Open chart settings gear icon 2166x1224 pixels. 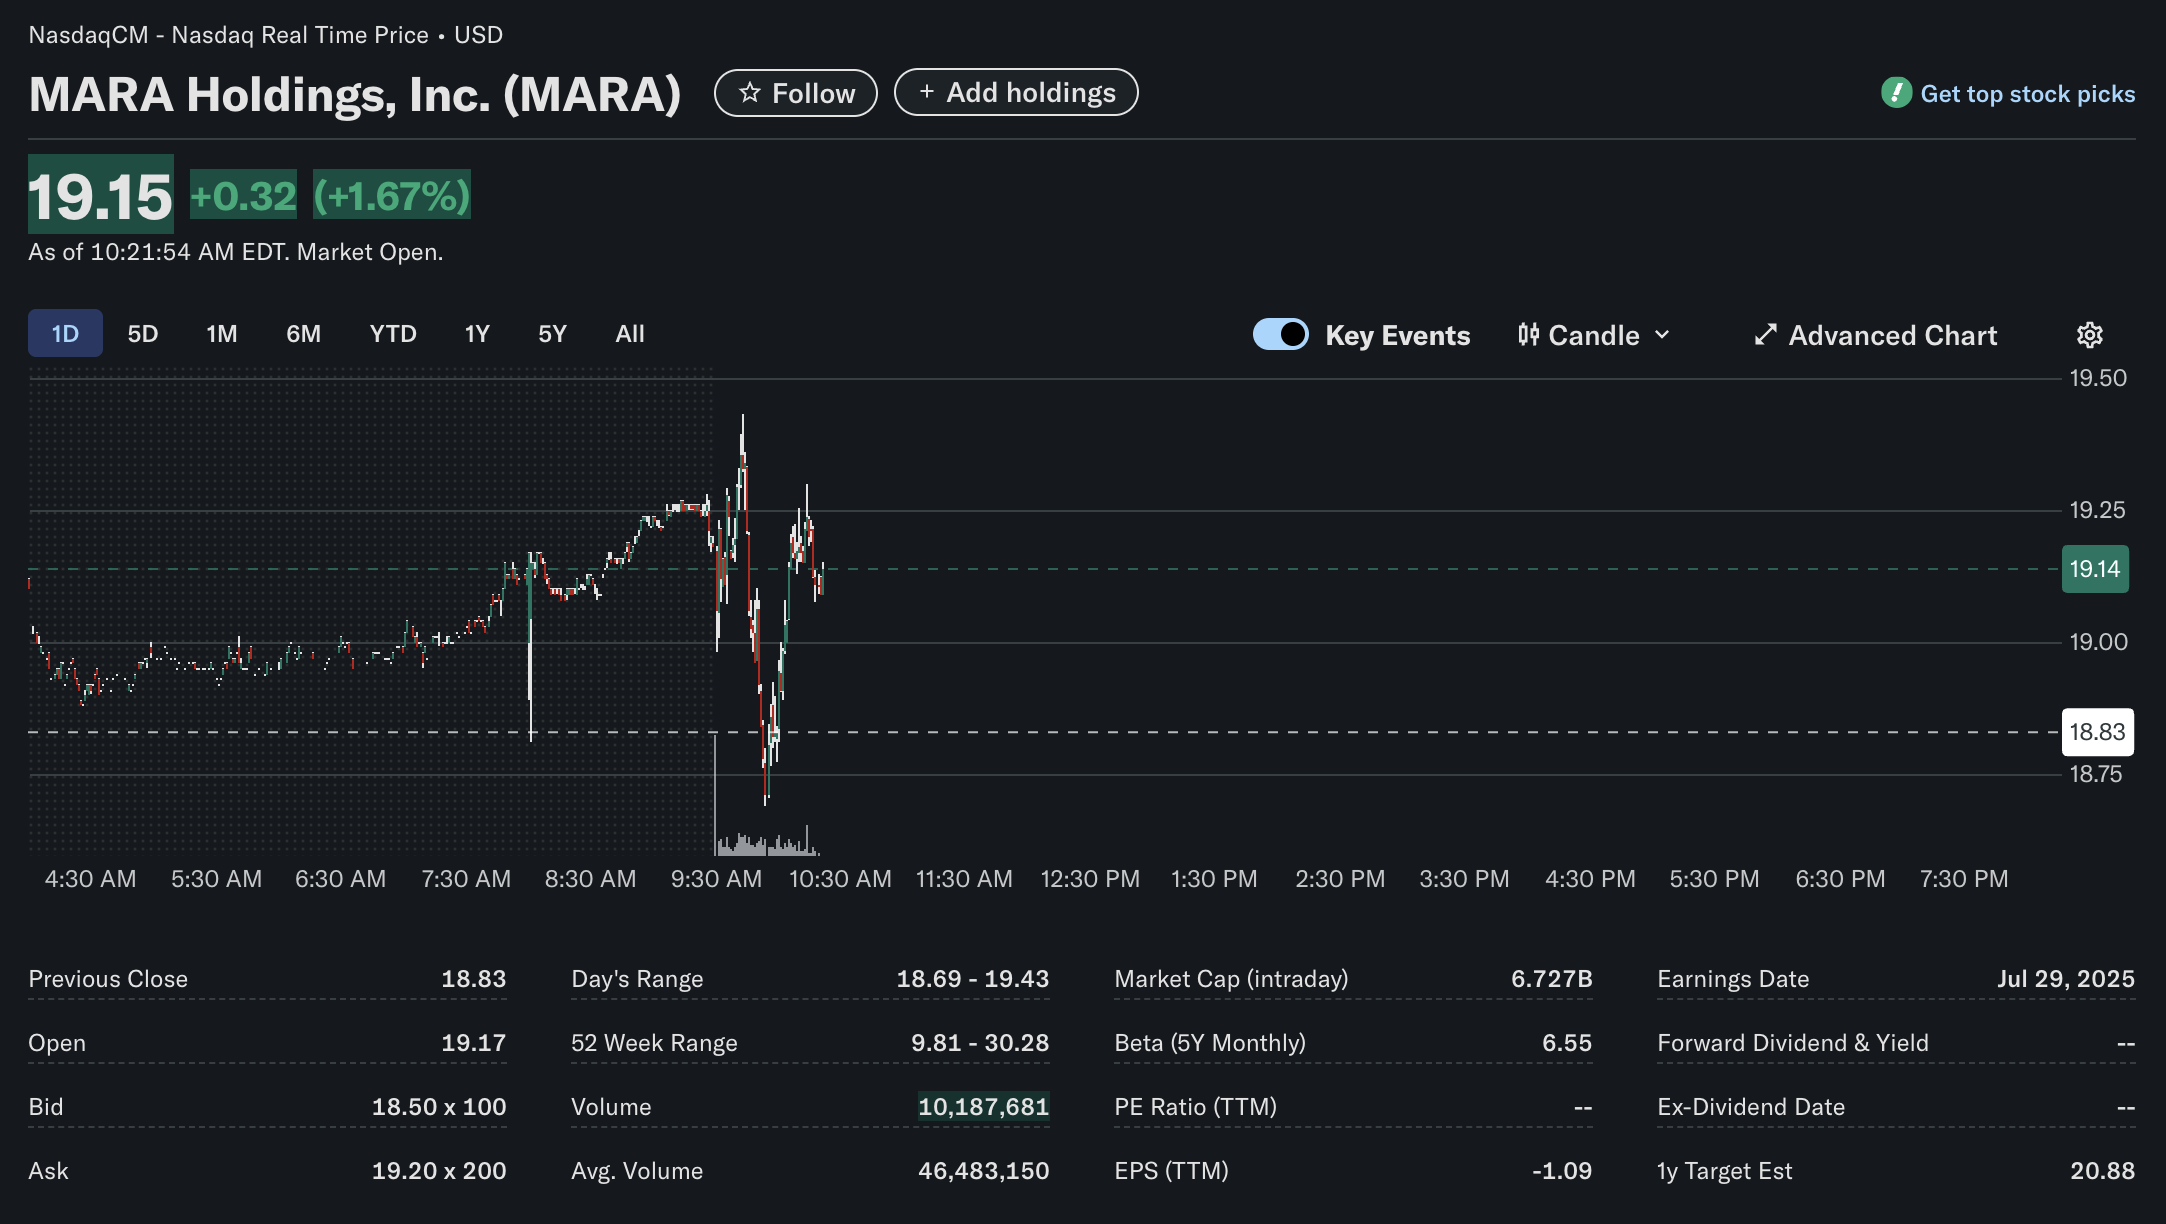coord(2089,335)
